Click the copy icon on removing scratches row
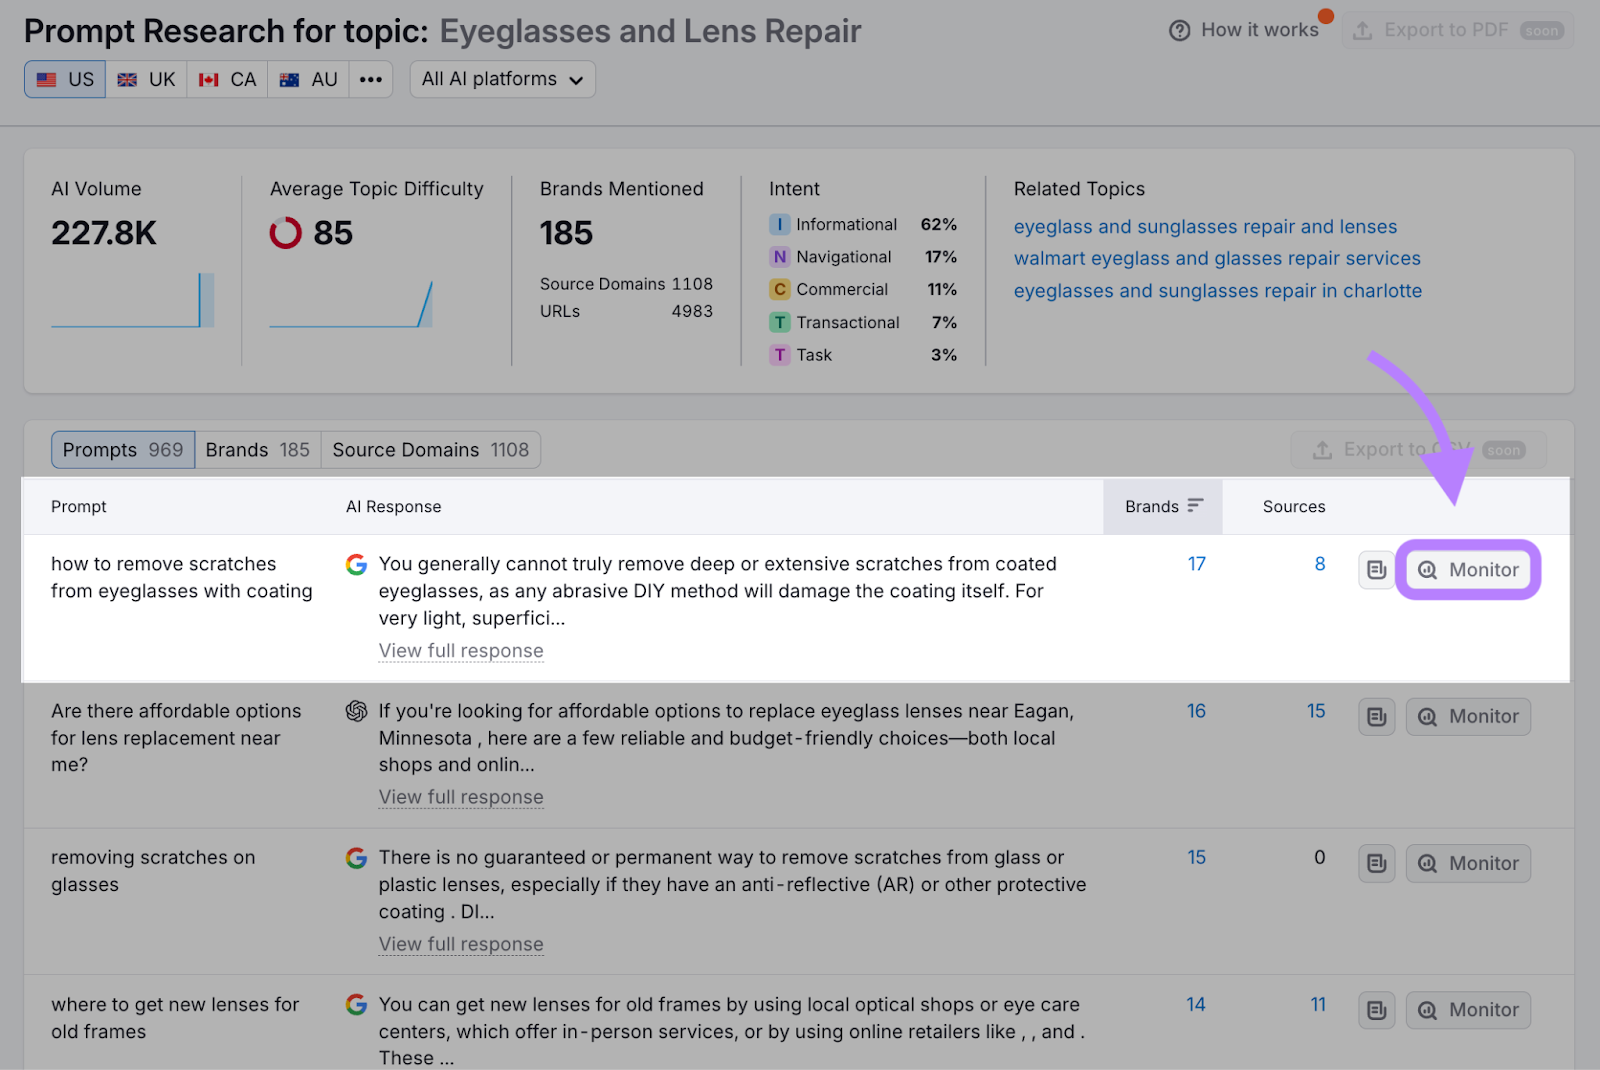The height and width of the screenshot is (1070, 1600). (x=1376, y=863)
